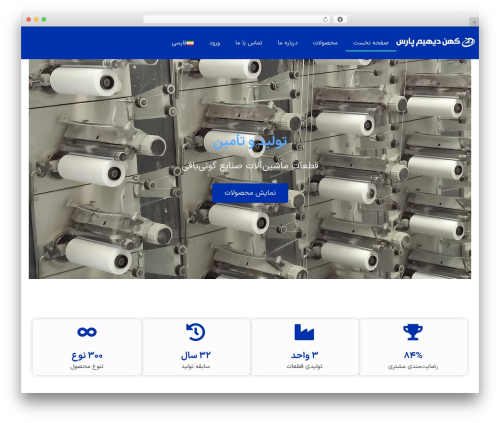Click the browser reload icon
Viewport: 500px width, 423px height.
[325, 19]
